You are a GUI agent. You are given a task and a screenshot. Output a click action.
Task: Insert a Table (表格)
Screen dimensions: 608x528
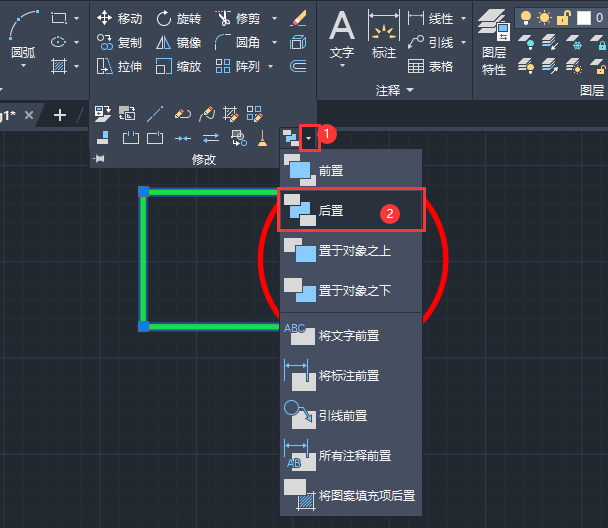click(430, 66)
